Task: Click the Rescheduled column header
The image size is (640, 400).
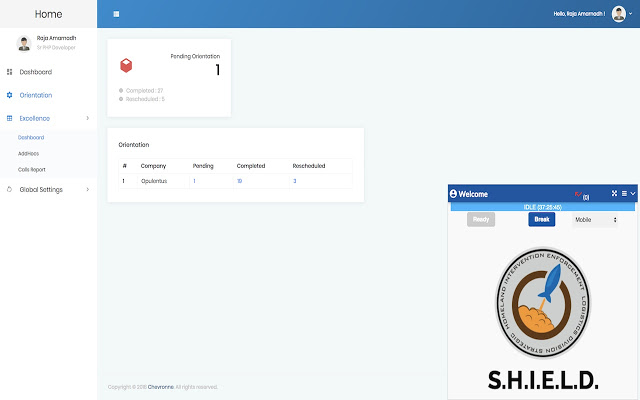Action: pyautogui.click(x=309, y=166)
